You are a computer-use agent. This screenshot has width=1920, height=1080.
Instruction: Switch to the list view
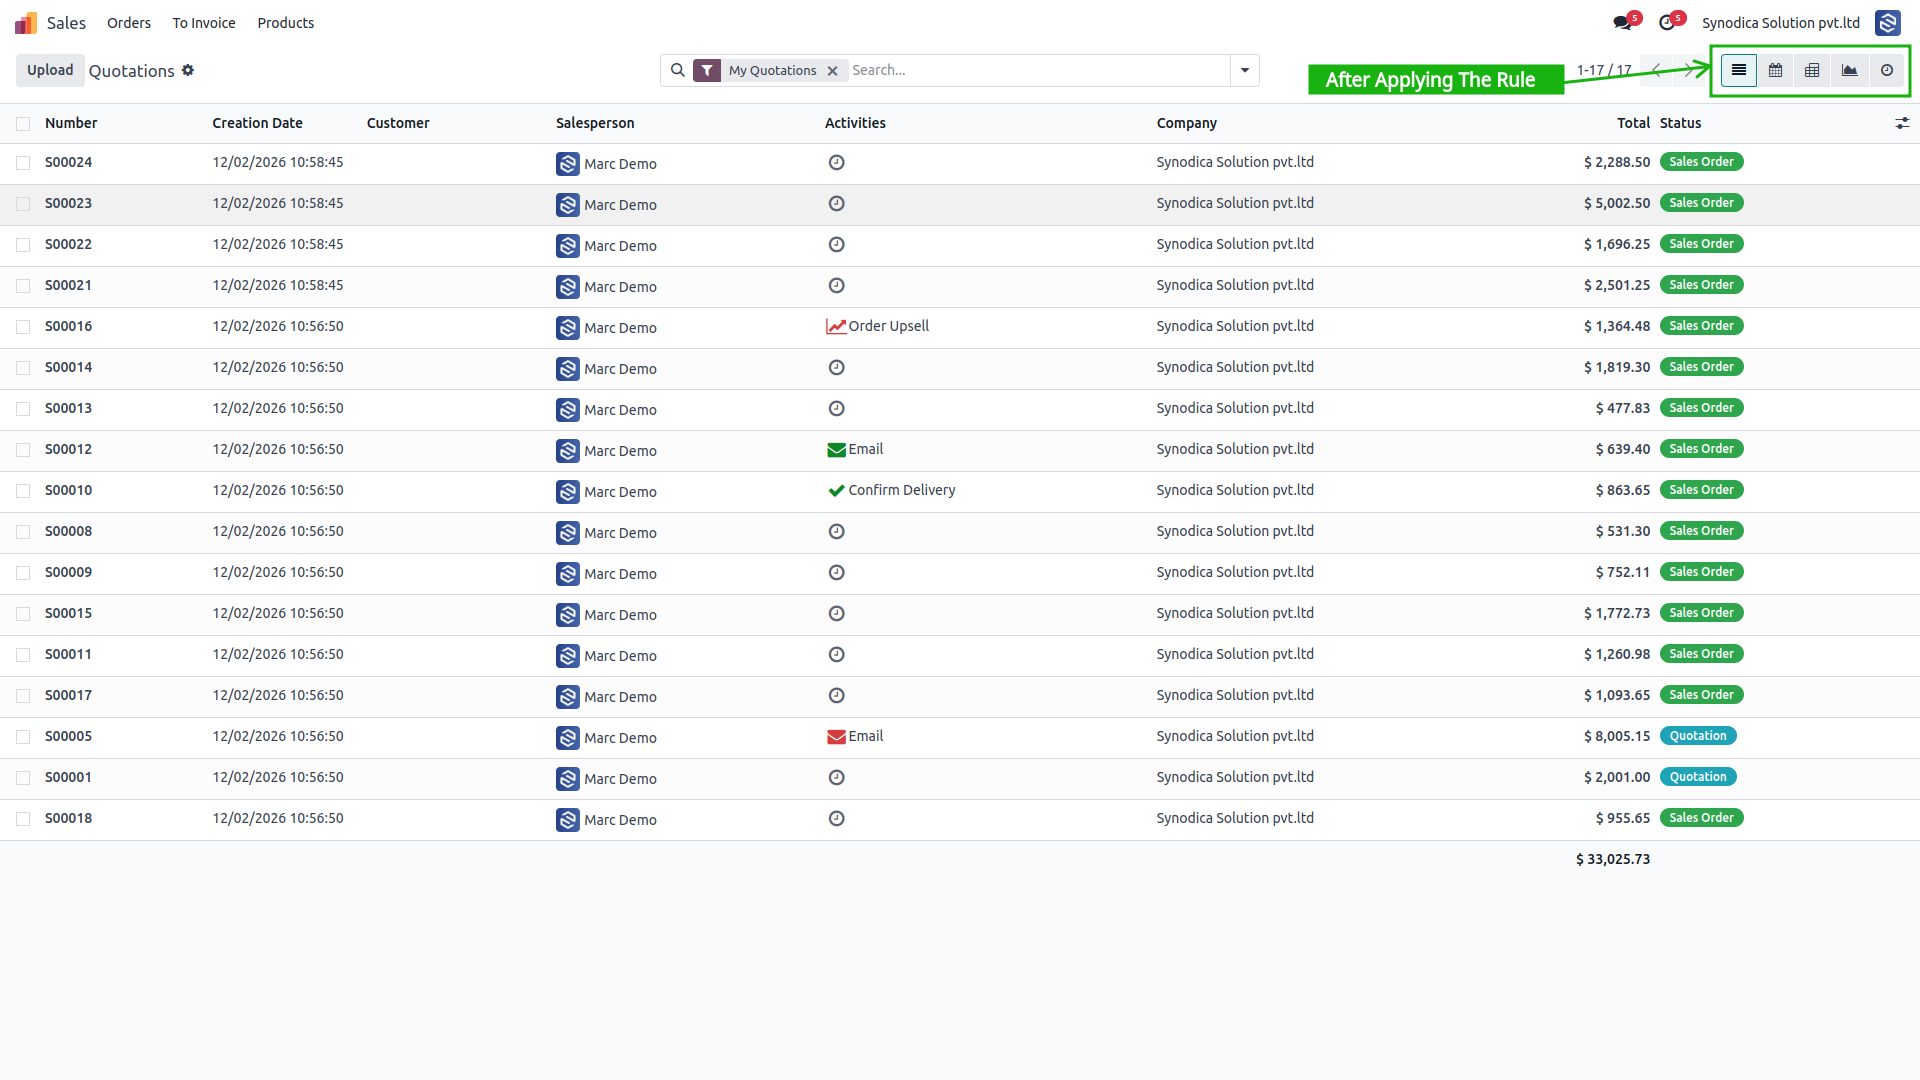(1739, 70)
